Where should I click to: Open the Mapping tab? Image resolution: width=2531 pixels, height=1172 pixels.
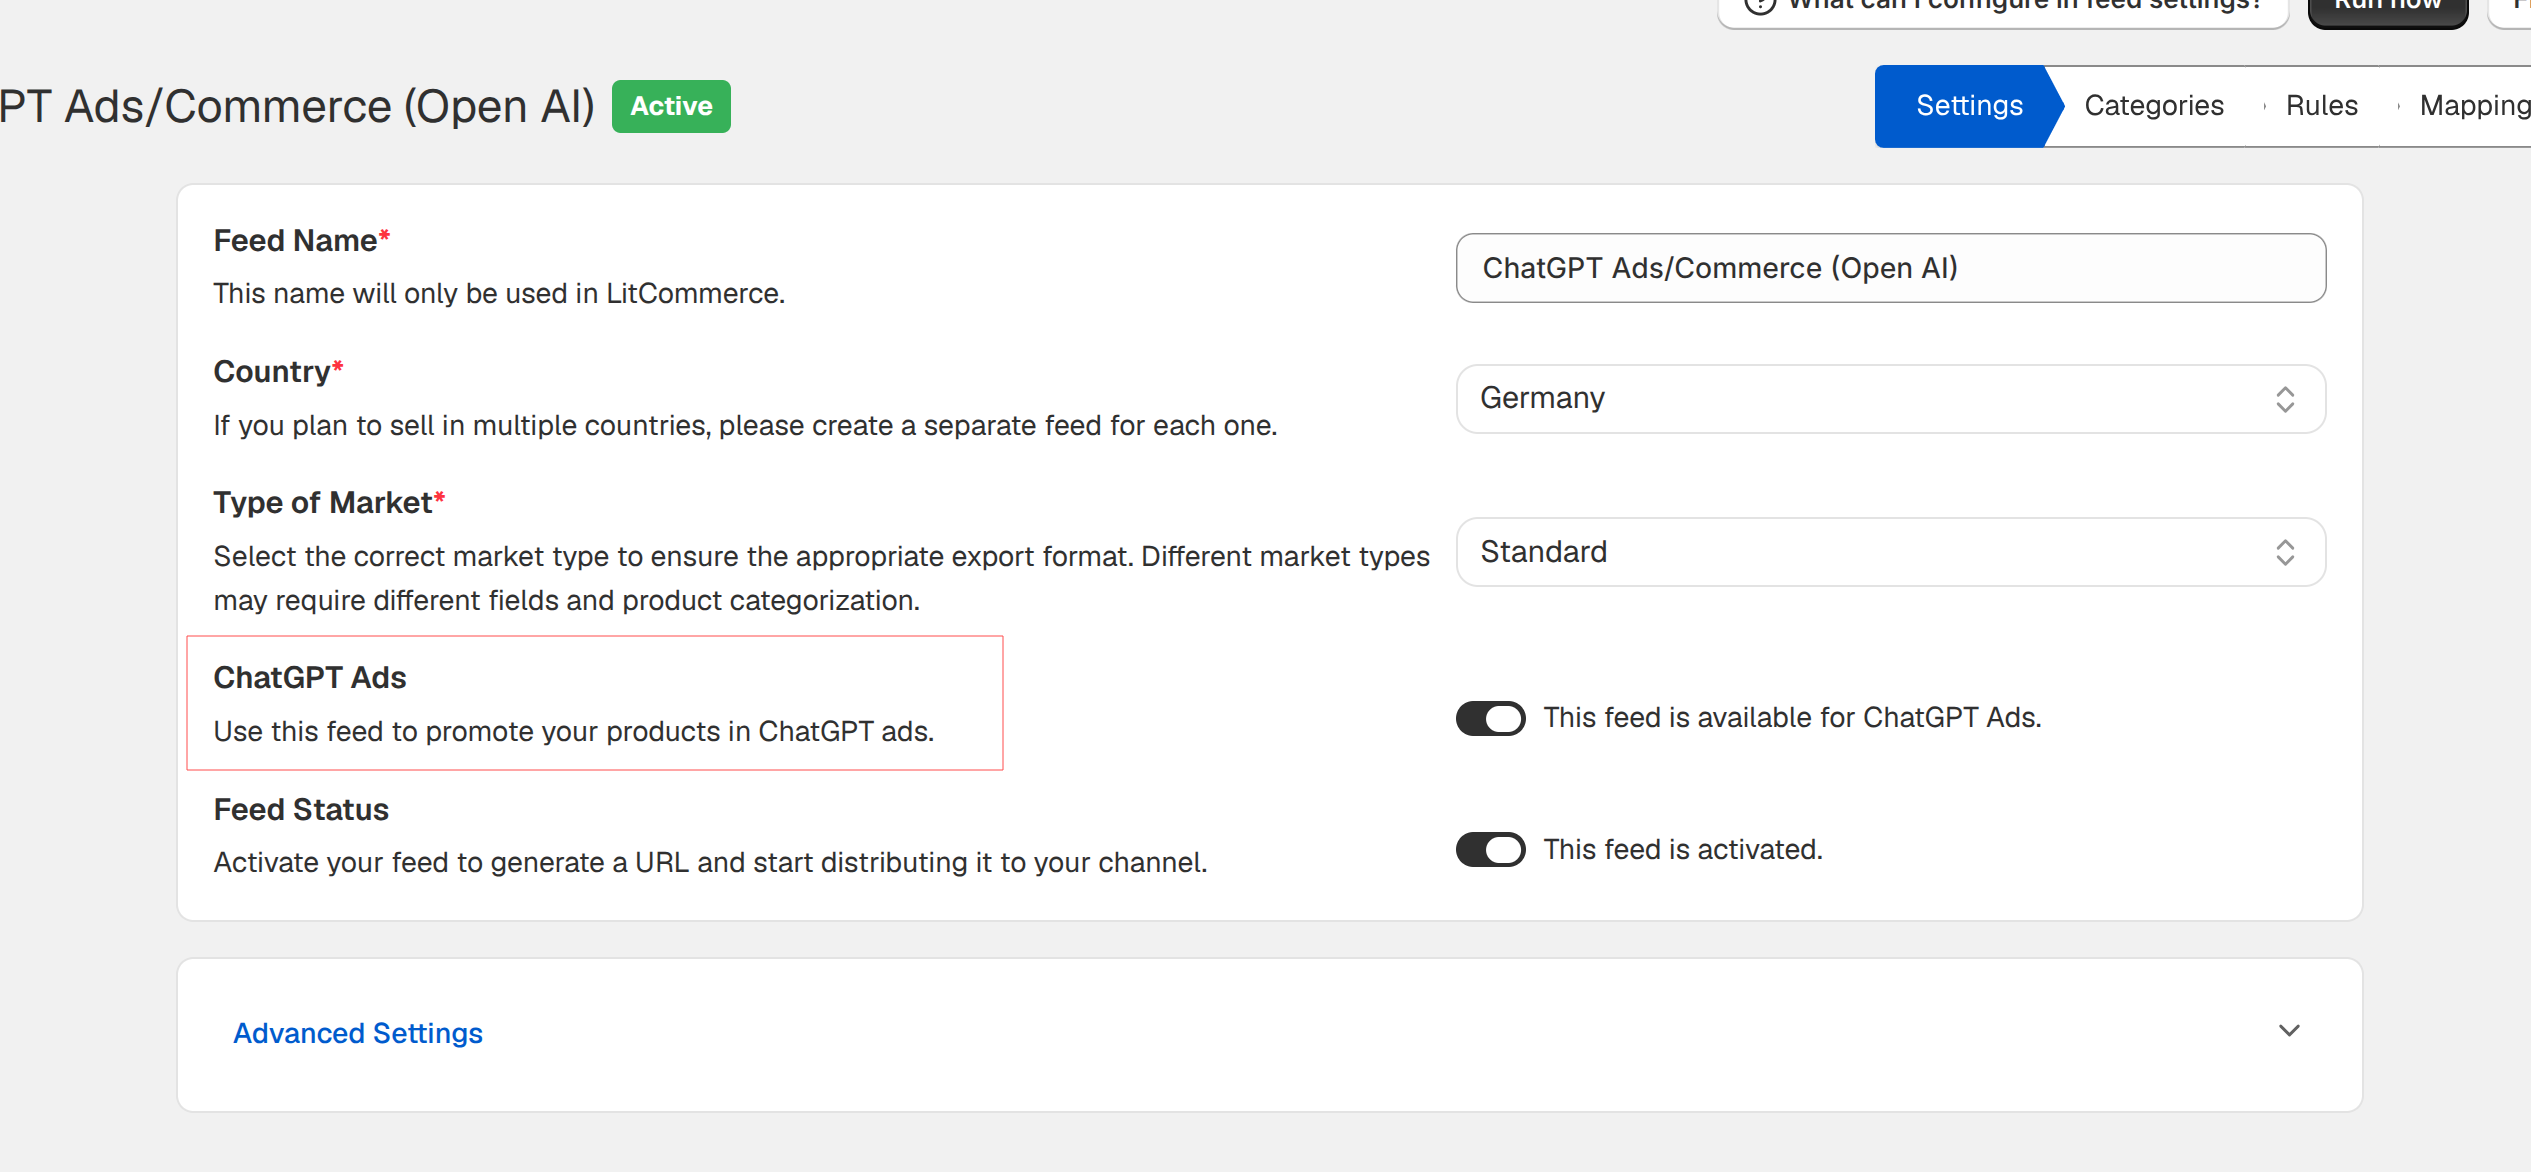point(2474,106)
